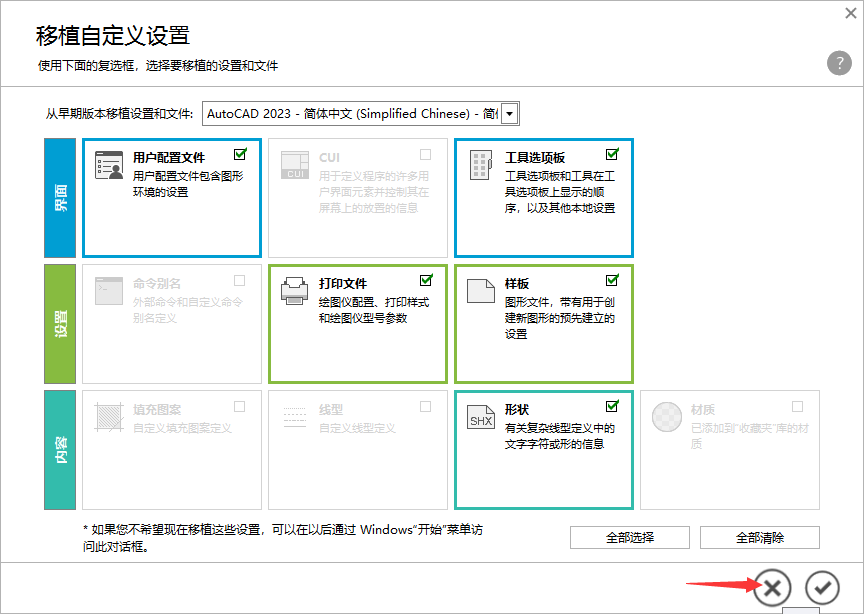Click the 填充图案 hatch icon
Image resolution: width=864 pixels, height=614 pixels.
109,417
